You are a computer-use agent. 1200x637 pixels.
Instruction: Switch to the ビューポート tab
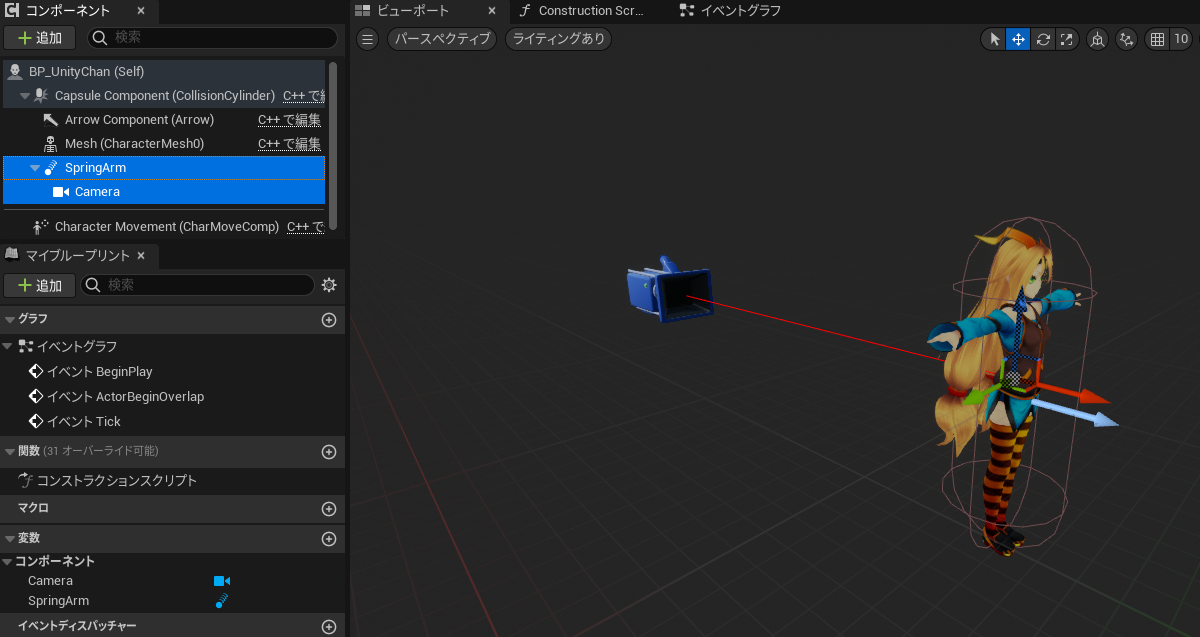[414, 11]
